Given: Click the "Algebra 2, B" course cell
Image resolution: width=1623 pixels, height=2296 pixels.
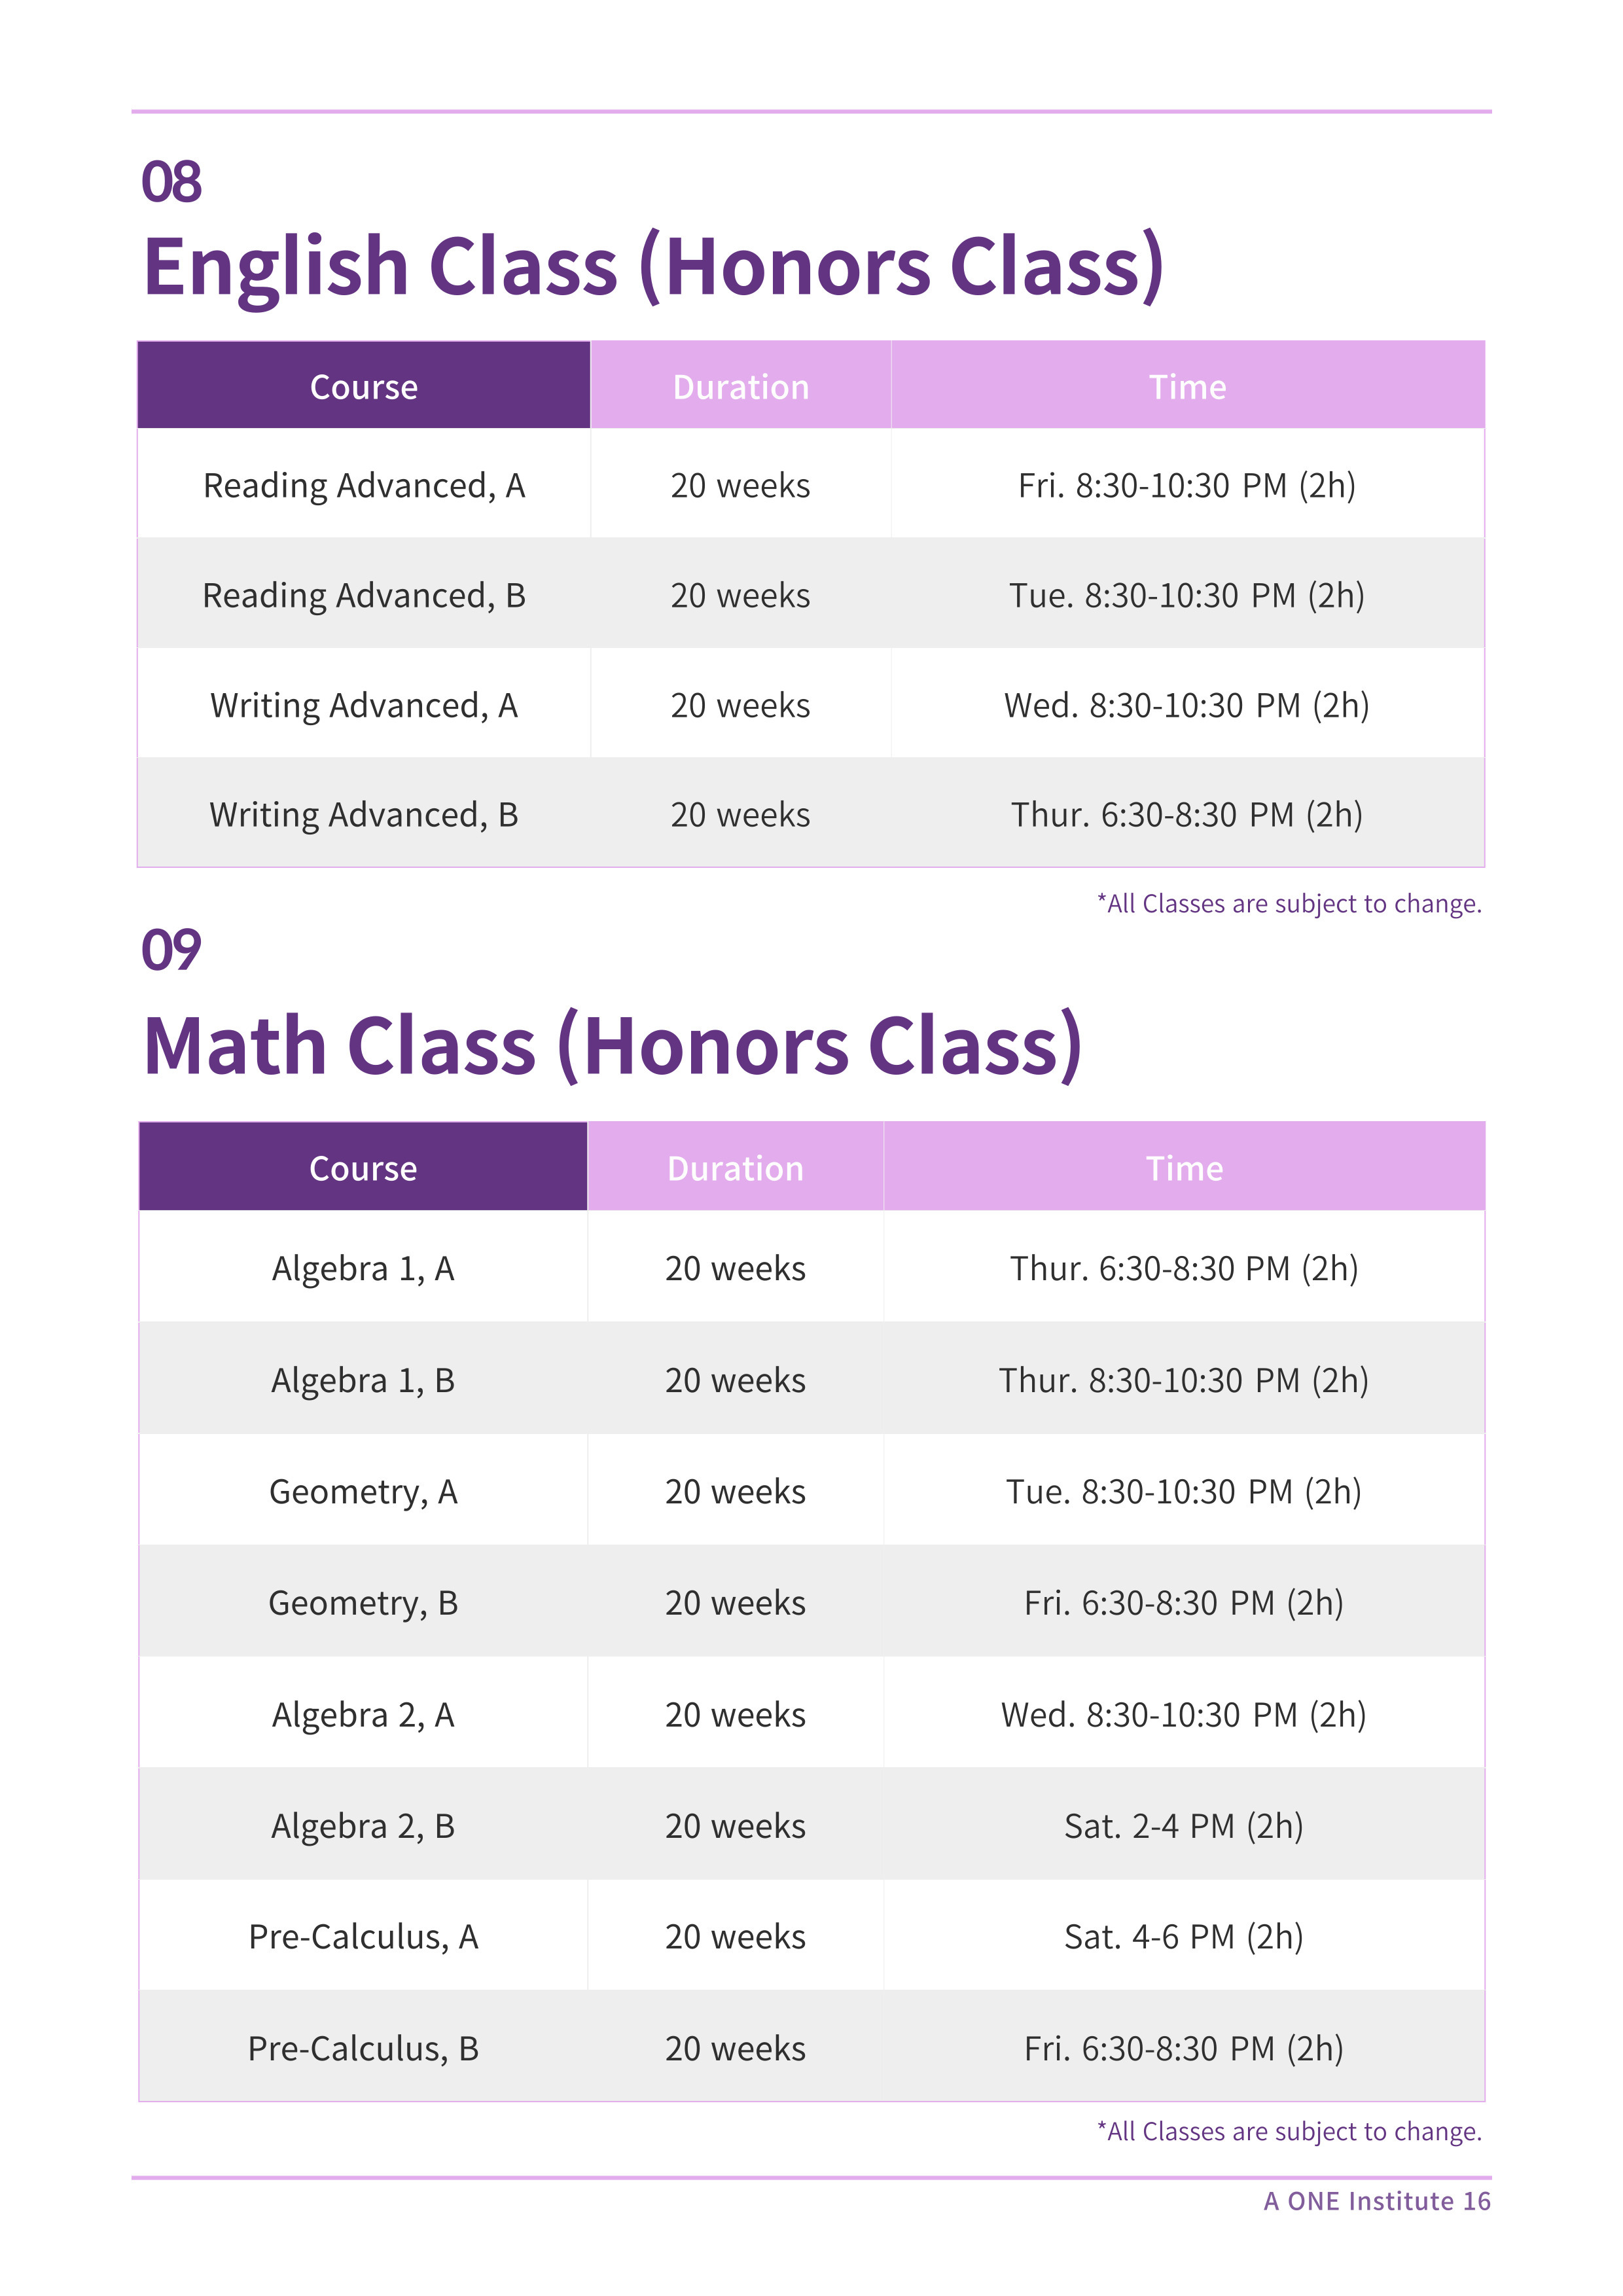Looking at the screenshot, I should point(363,1827).
